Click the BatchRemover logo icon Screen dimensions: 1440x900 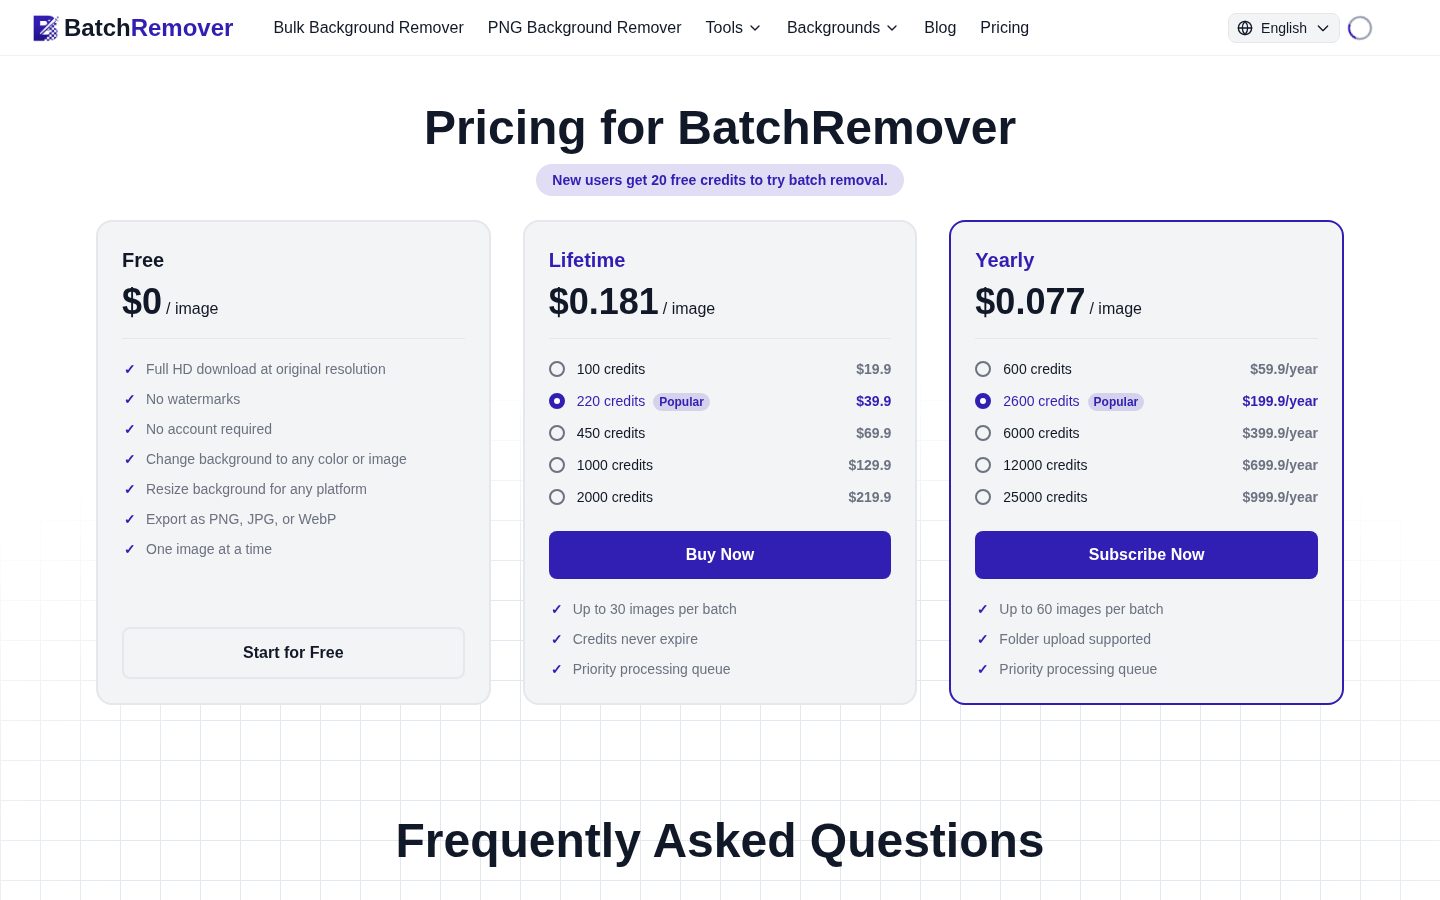click(46, 28)
